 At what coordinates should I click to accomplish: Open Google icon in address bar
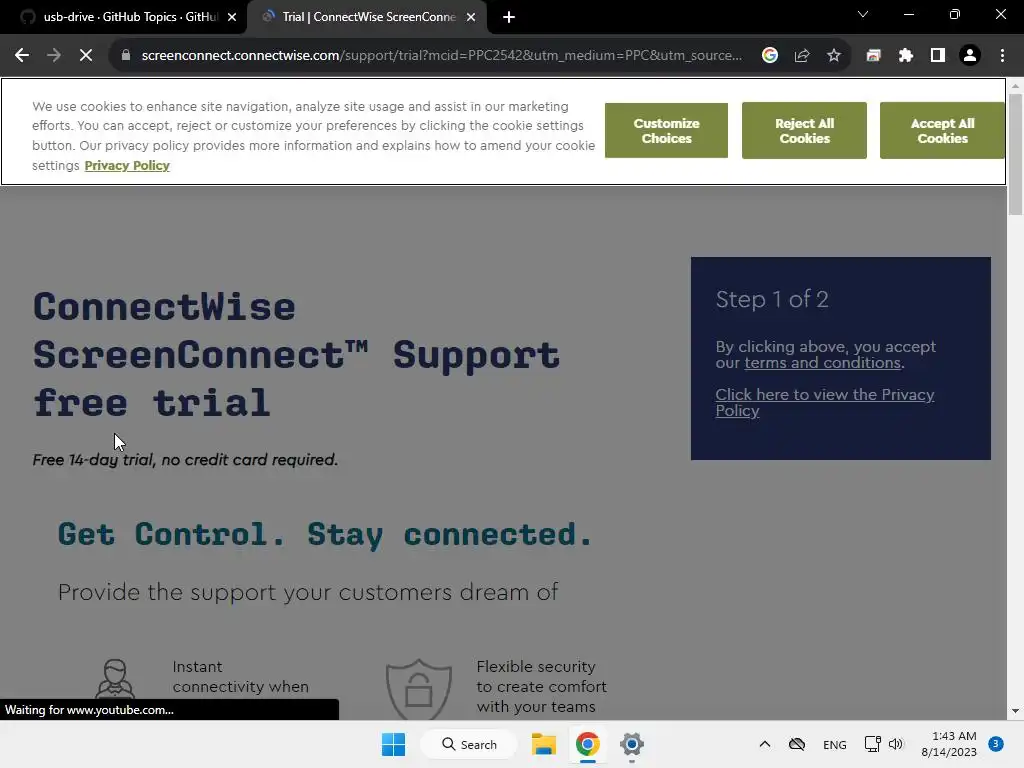[x=770, y=56]
